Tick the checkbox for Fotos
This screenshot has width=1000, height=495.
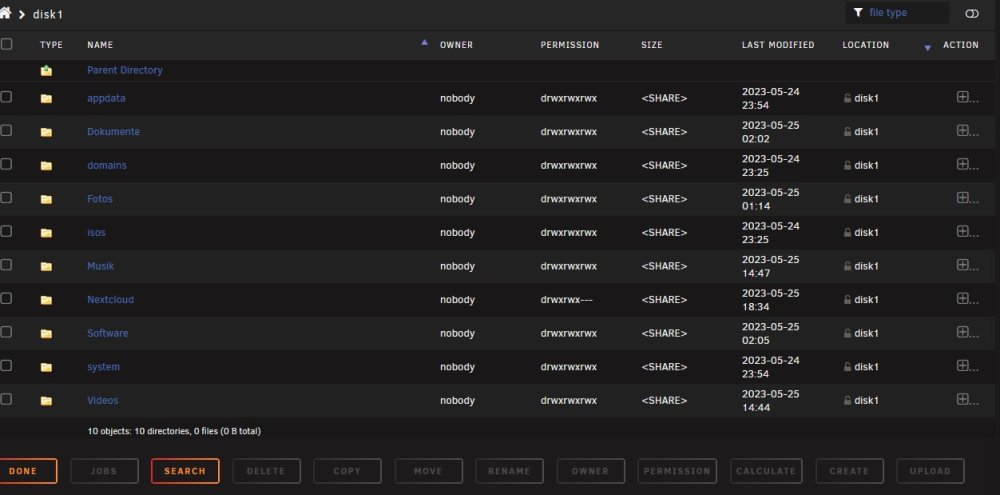click(6, 198)
